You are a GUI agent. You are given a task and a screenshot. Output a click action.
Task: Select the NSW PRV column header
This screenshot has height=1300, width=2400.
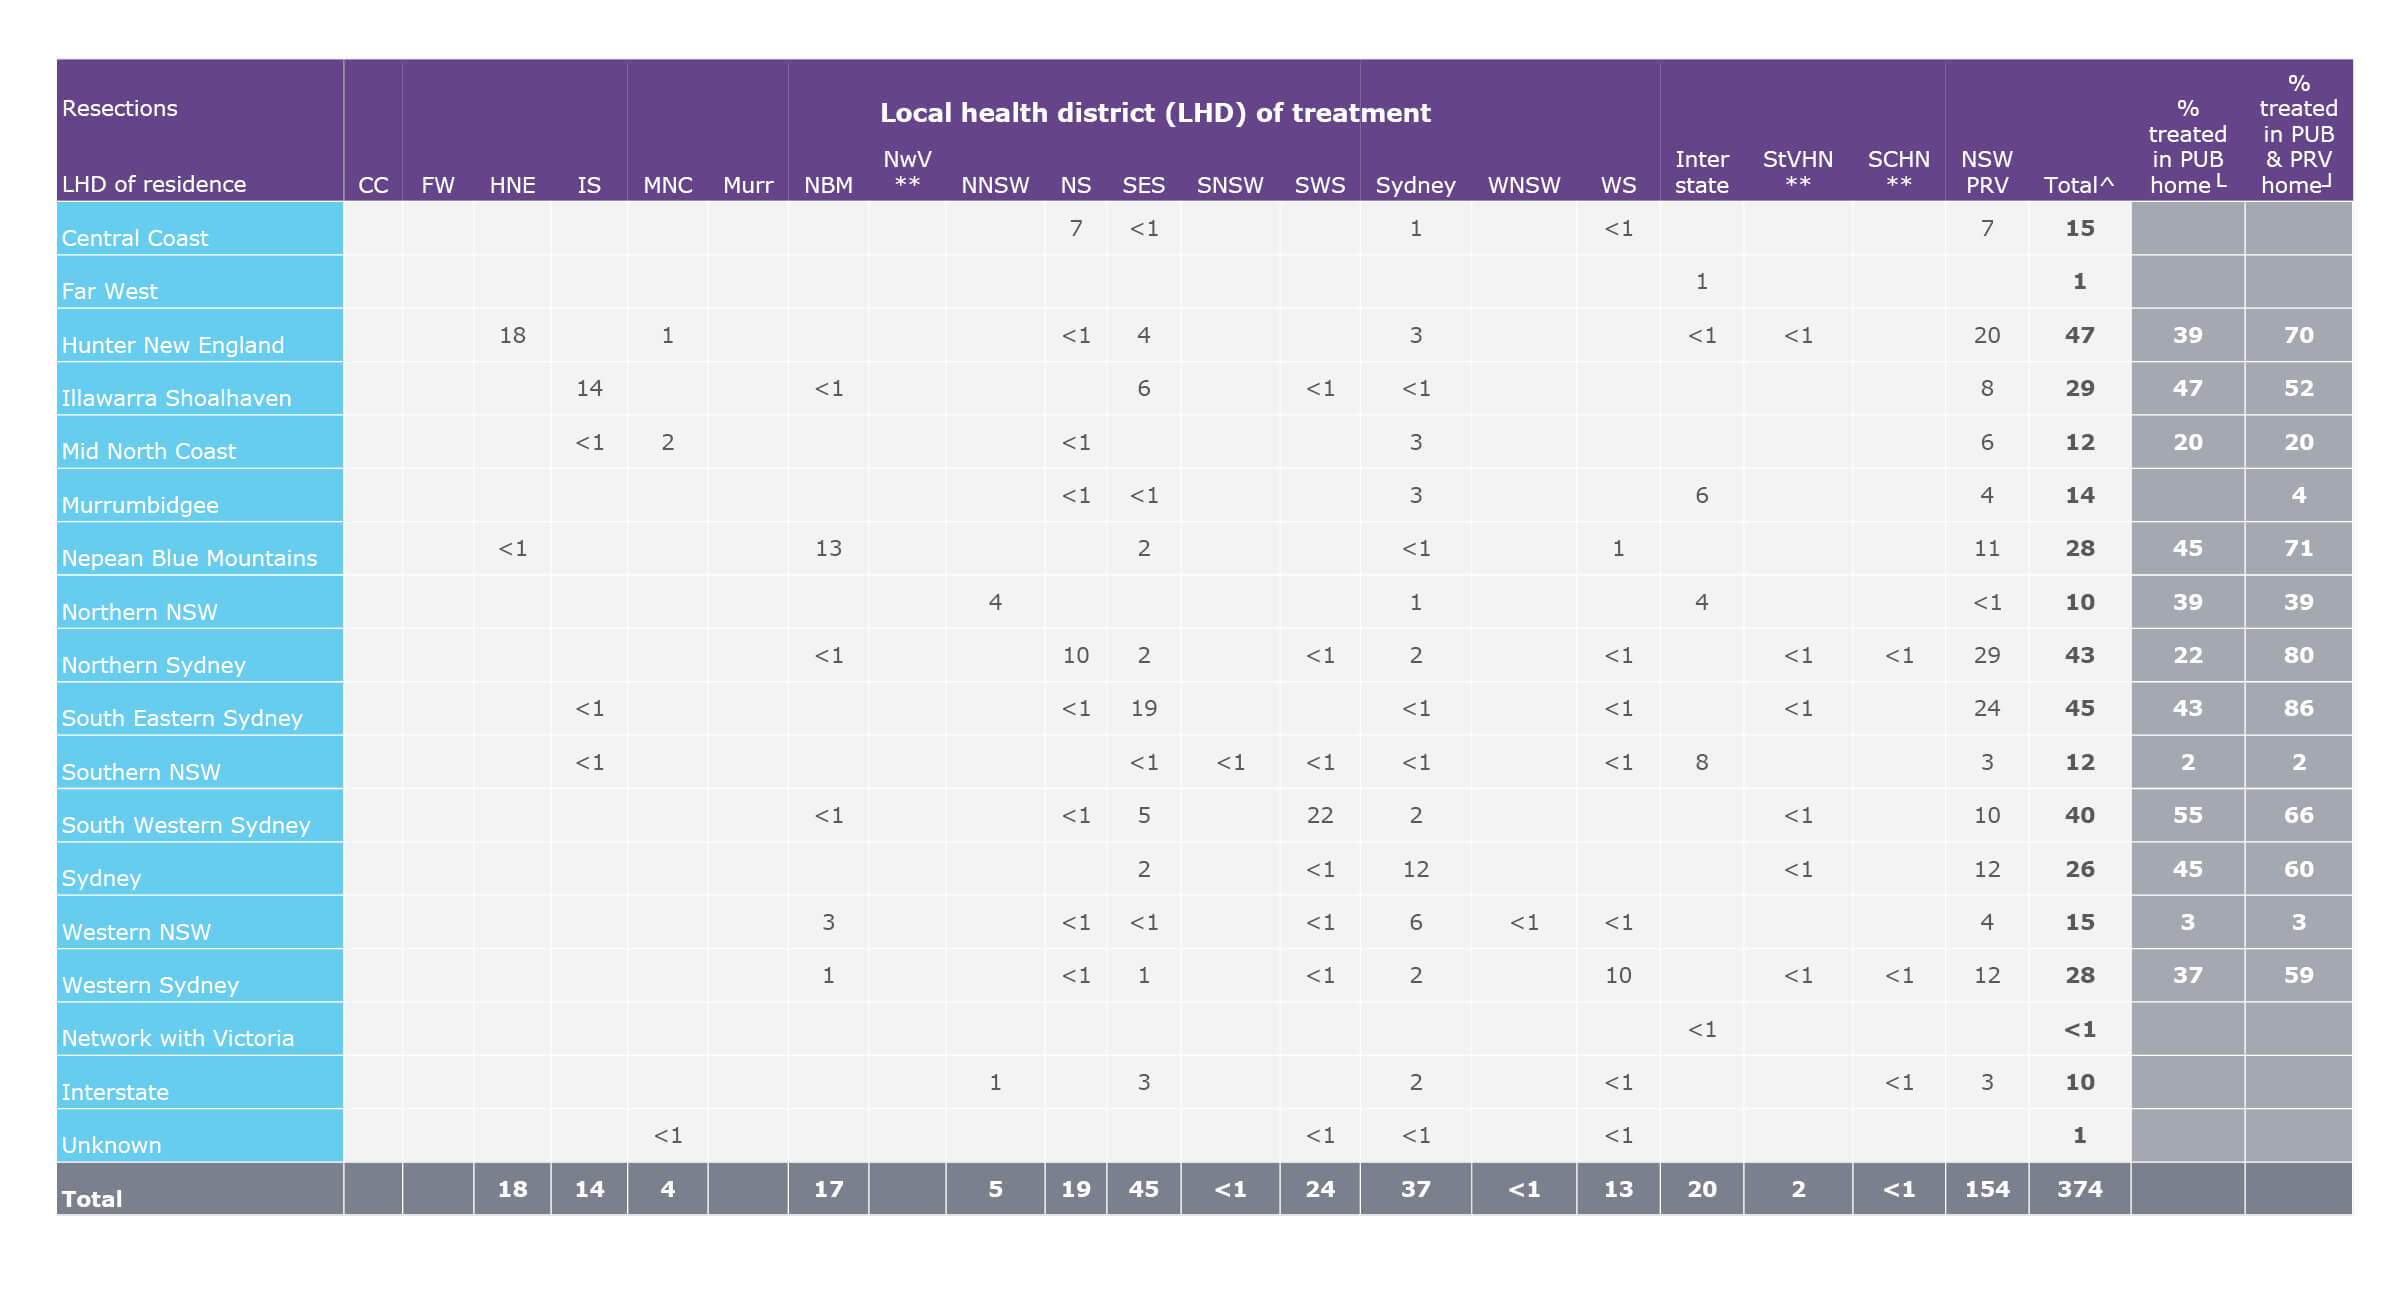pos(1988,172)
